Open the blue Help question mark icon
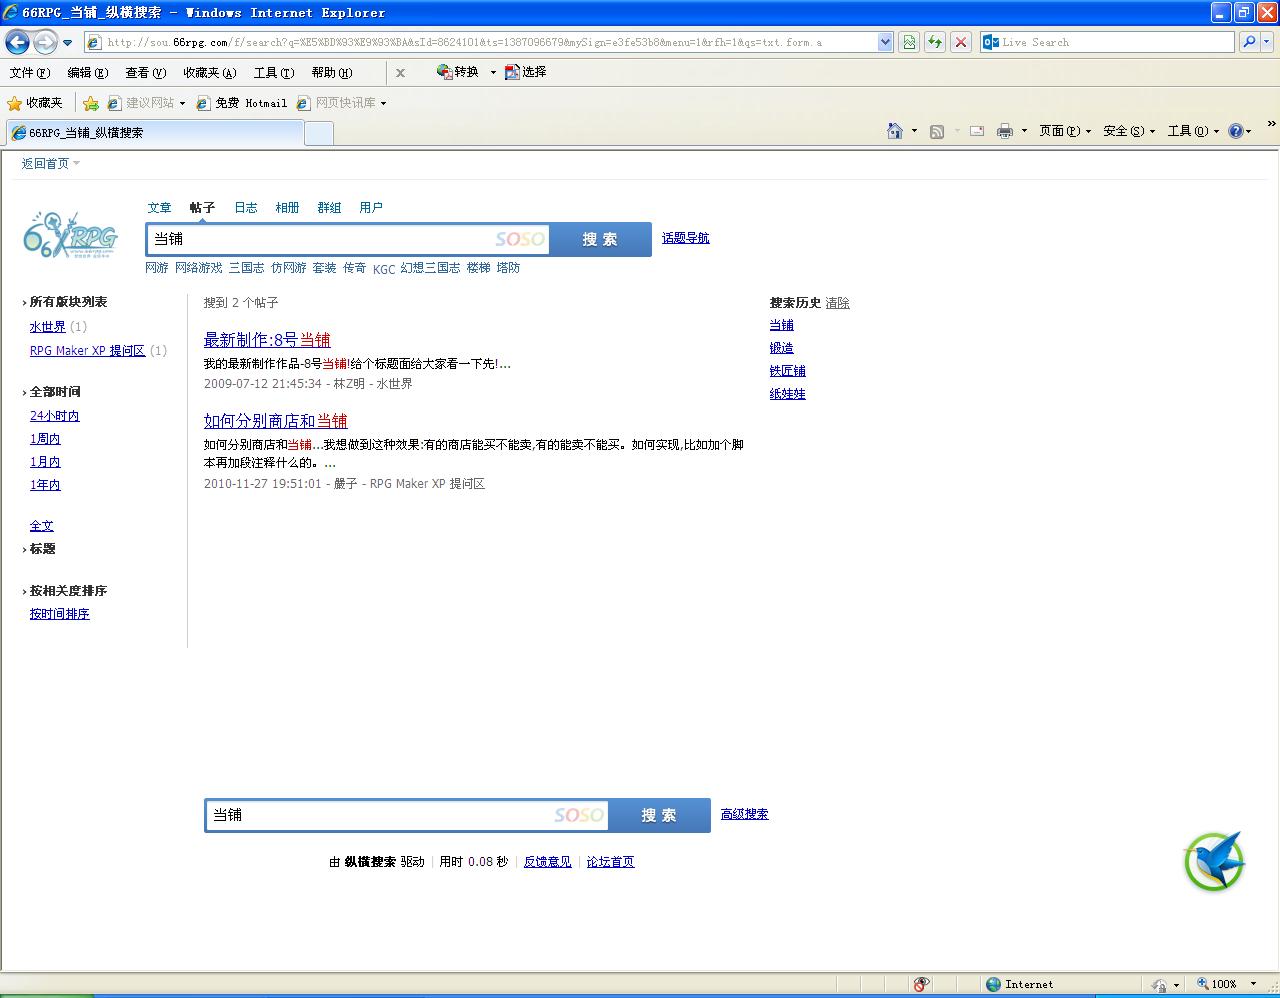 pos(1236,131)
